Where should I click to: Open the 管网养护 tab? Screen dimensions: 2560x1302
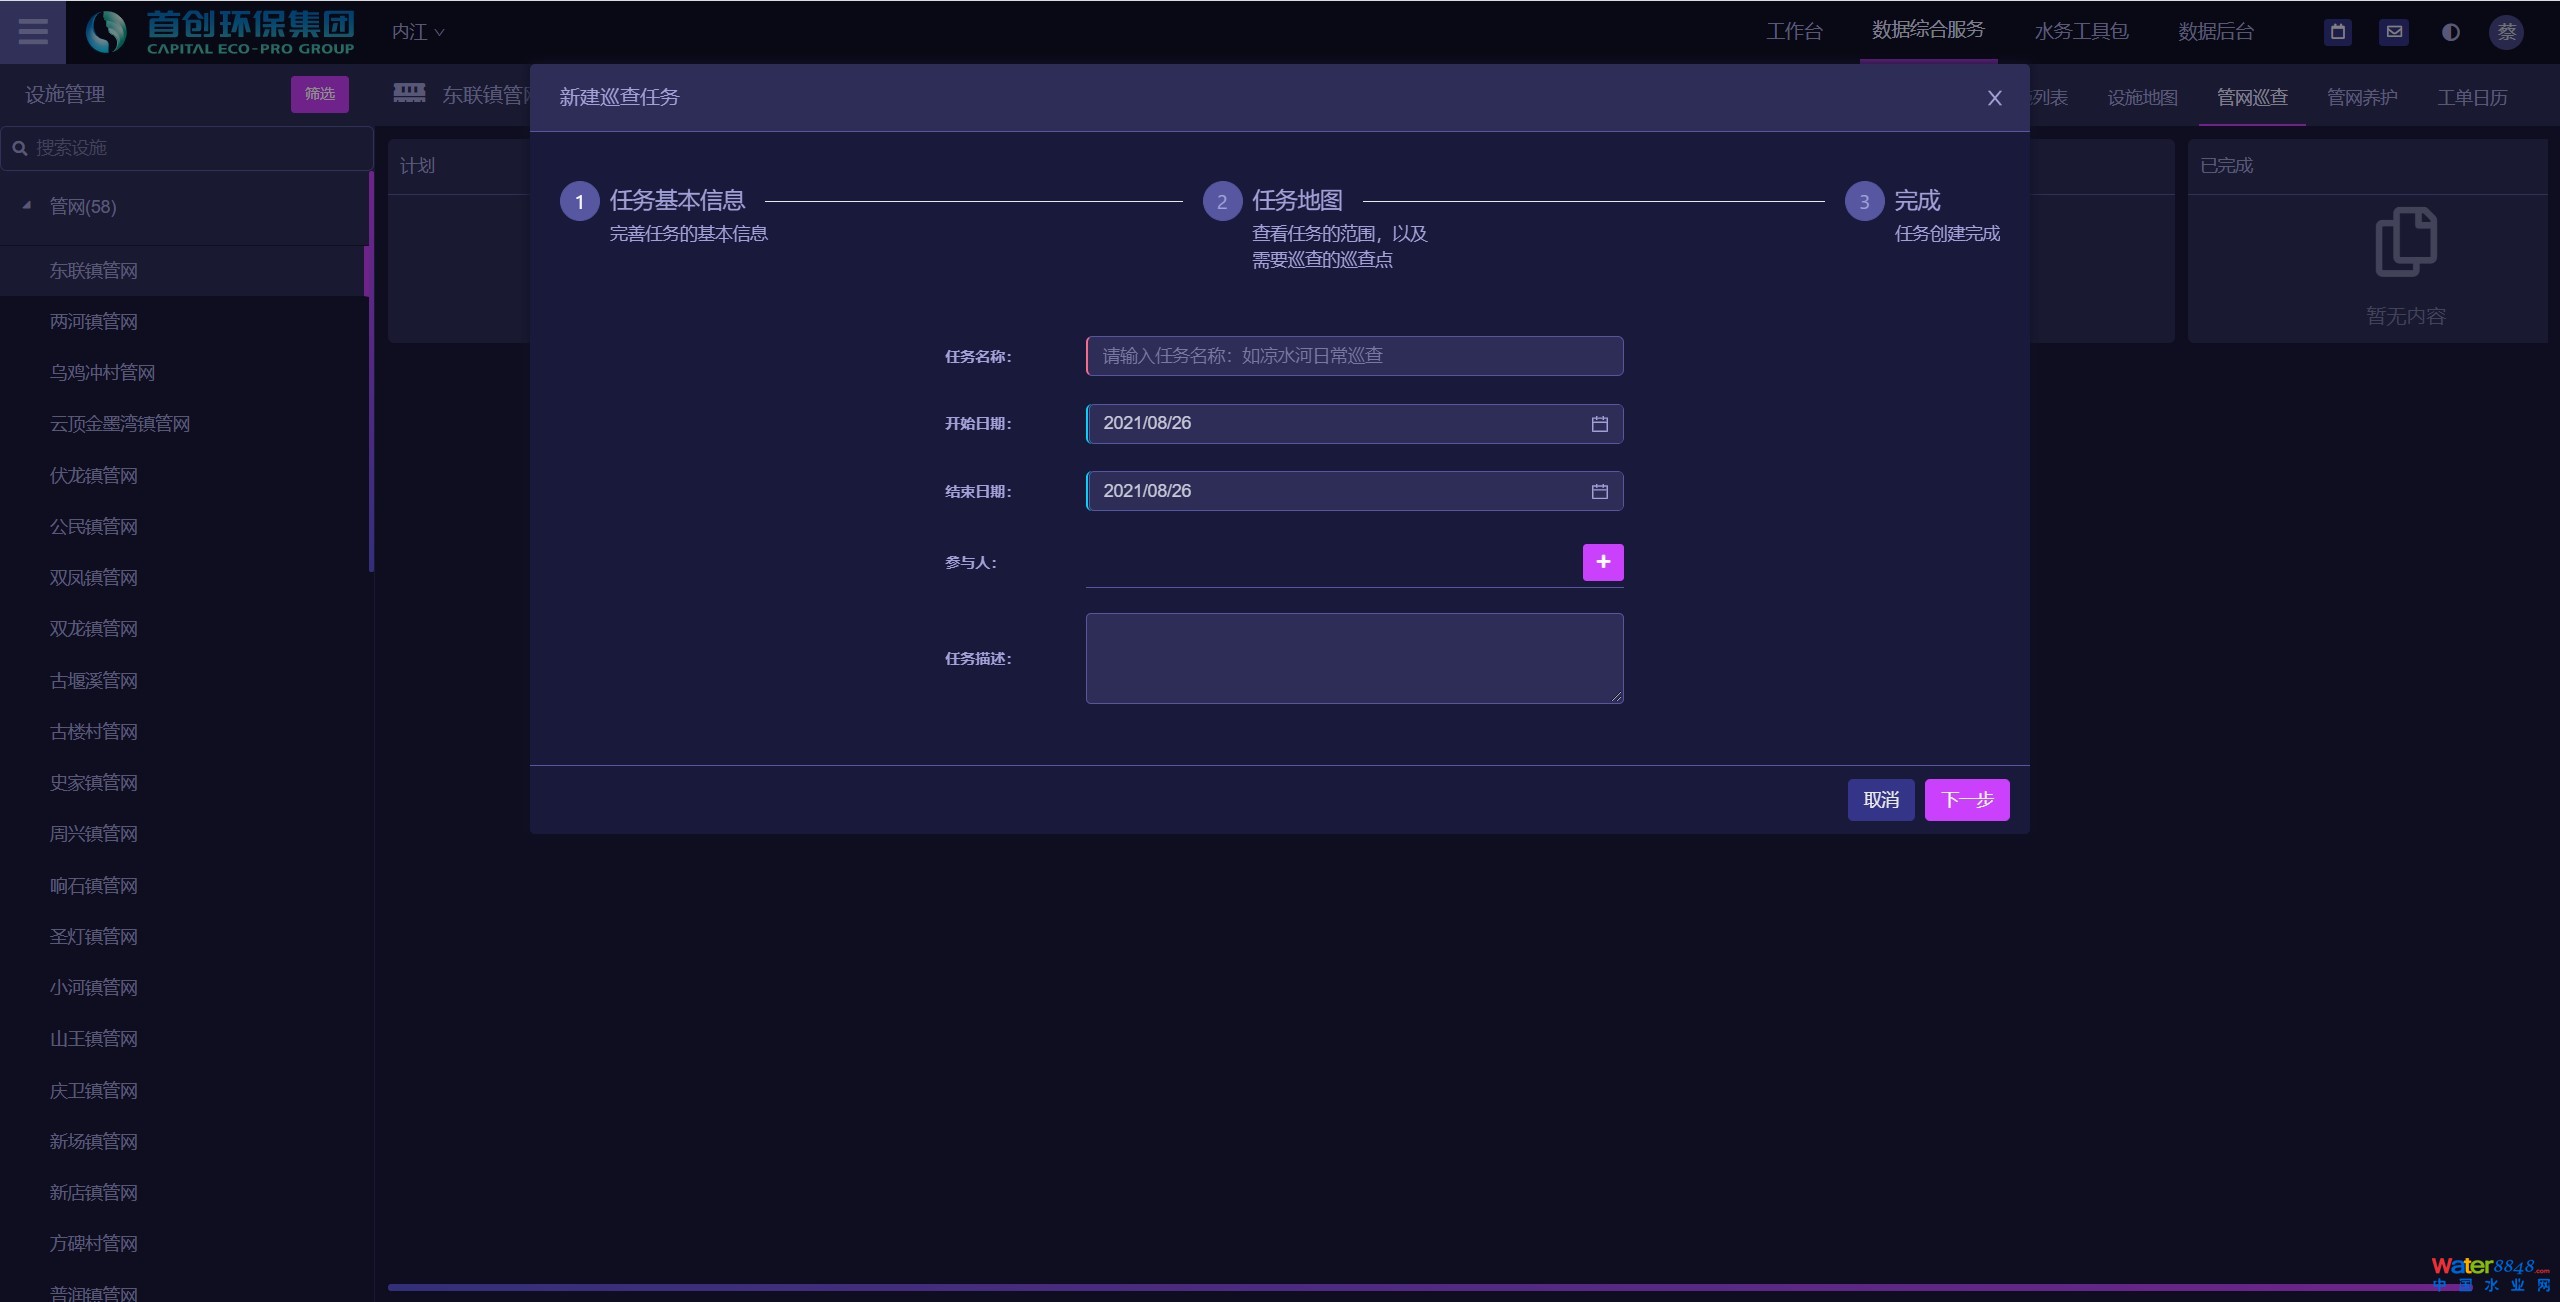click(2361, 97)
